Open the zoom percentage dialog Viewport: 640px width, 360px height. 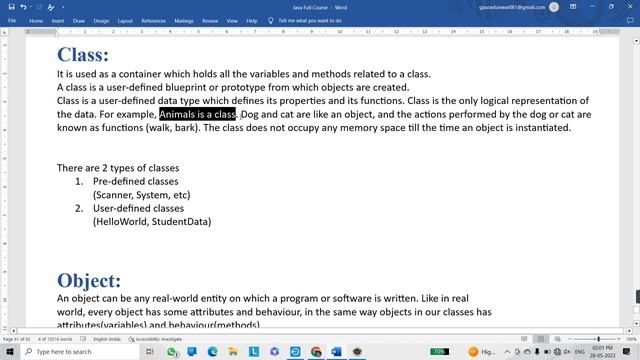coord(631,339)
